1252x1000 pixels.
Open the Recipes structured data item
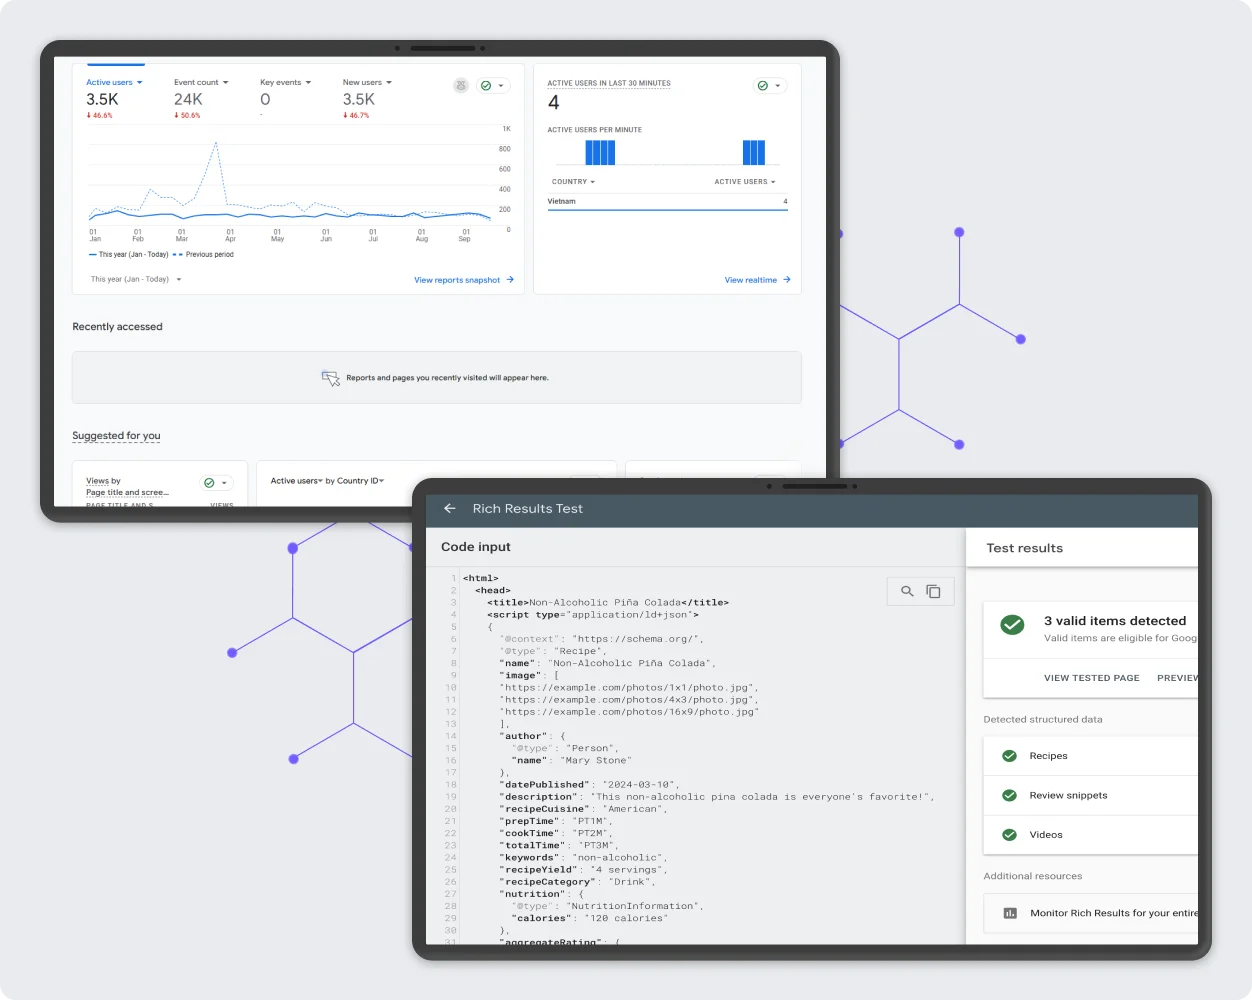coord(1091,756)
